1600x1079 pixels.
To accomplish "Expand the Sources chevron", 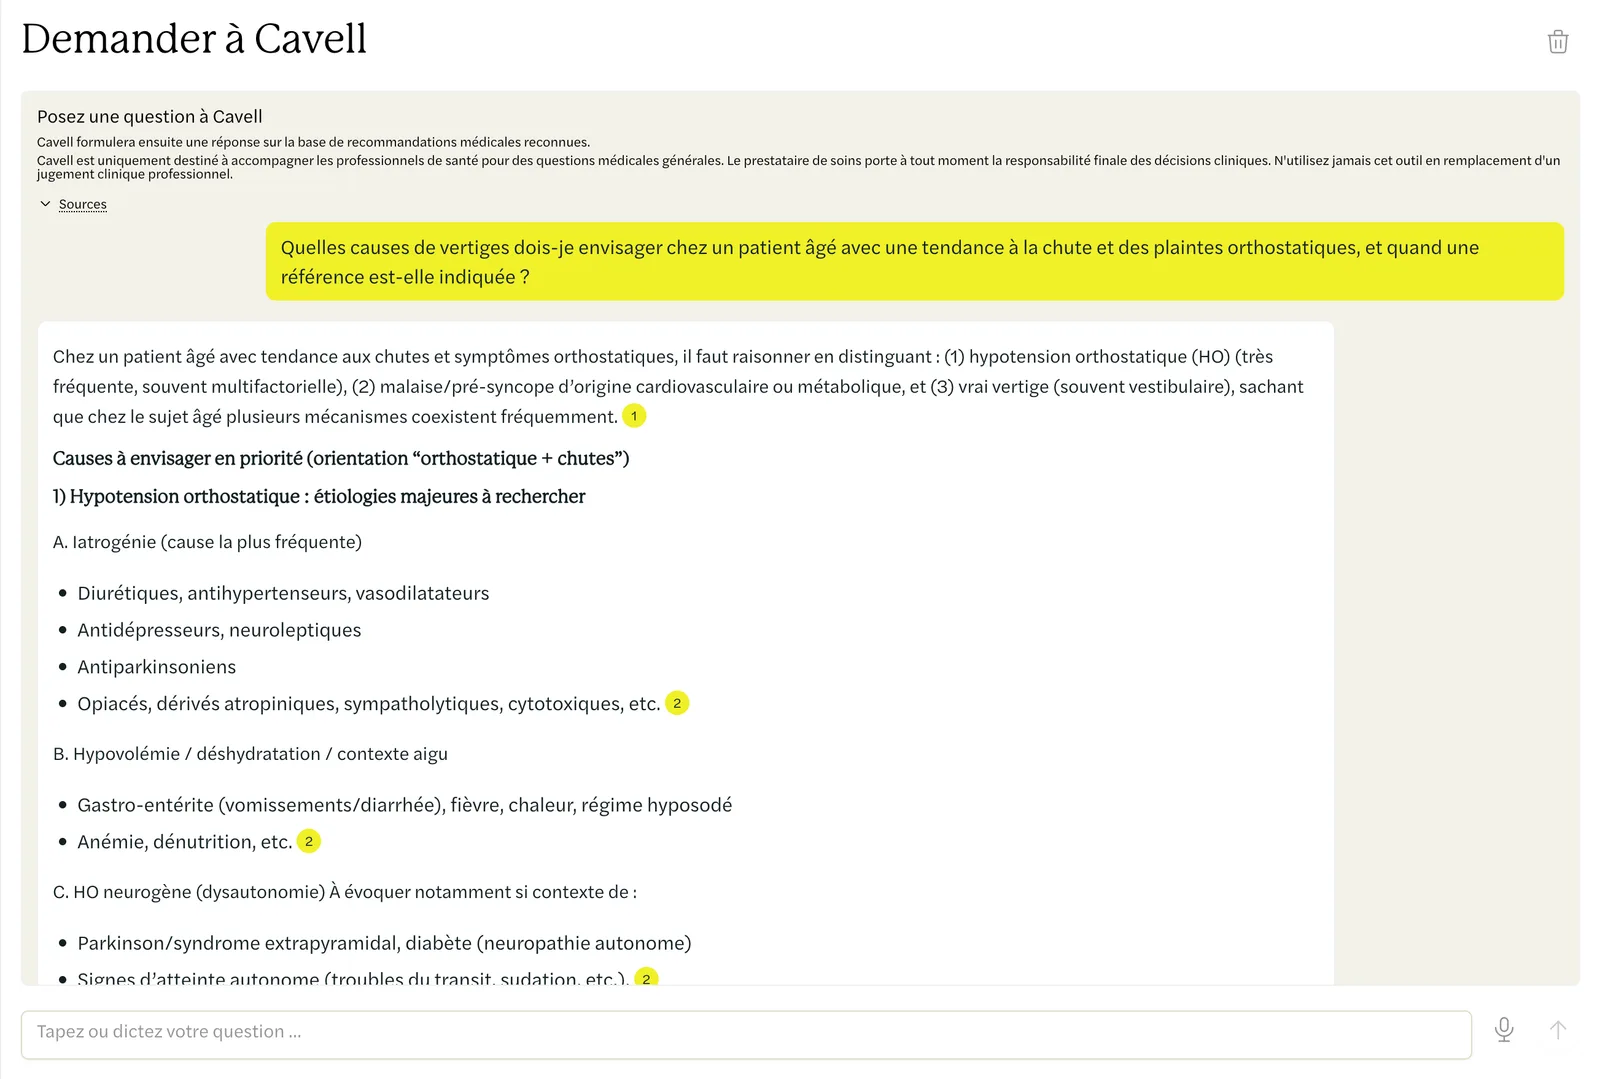I will coord(45,204).
